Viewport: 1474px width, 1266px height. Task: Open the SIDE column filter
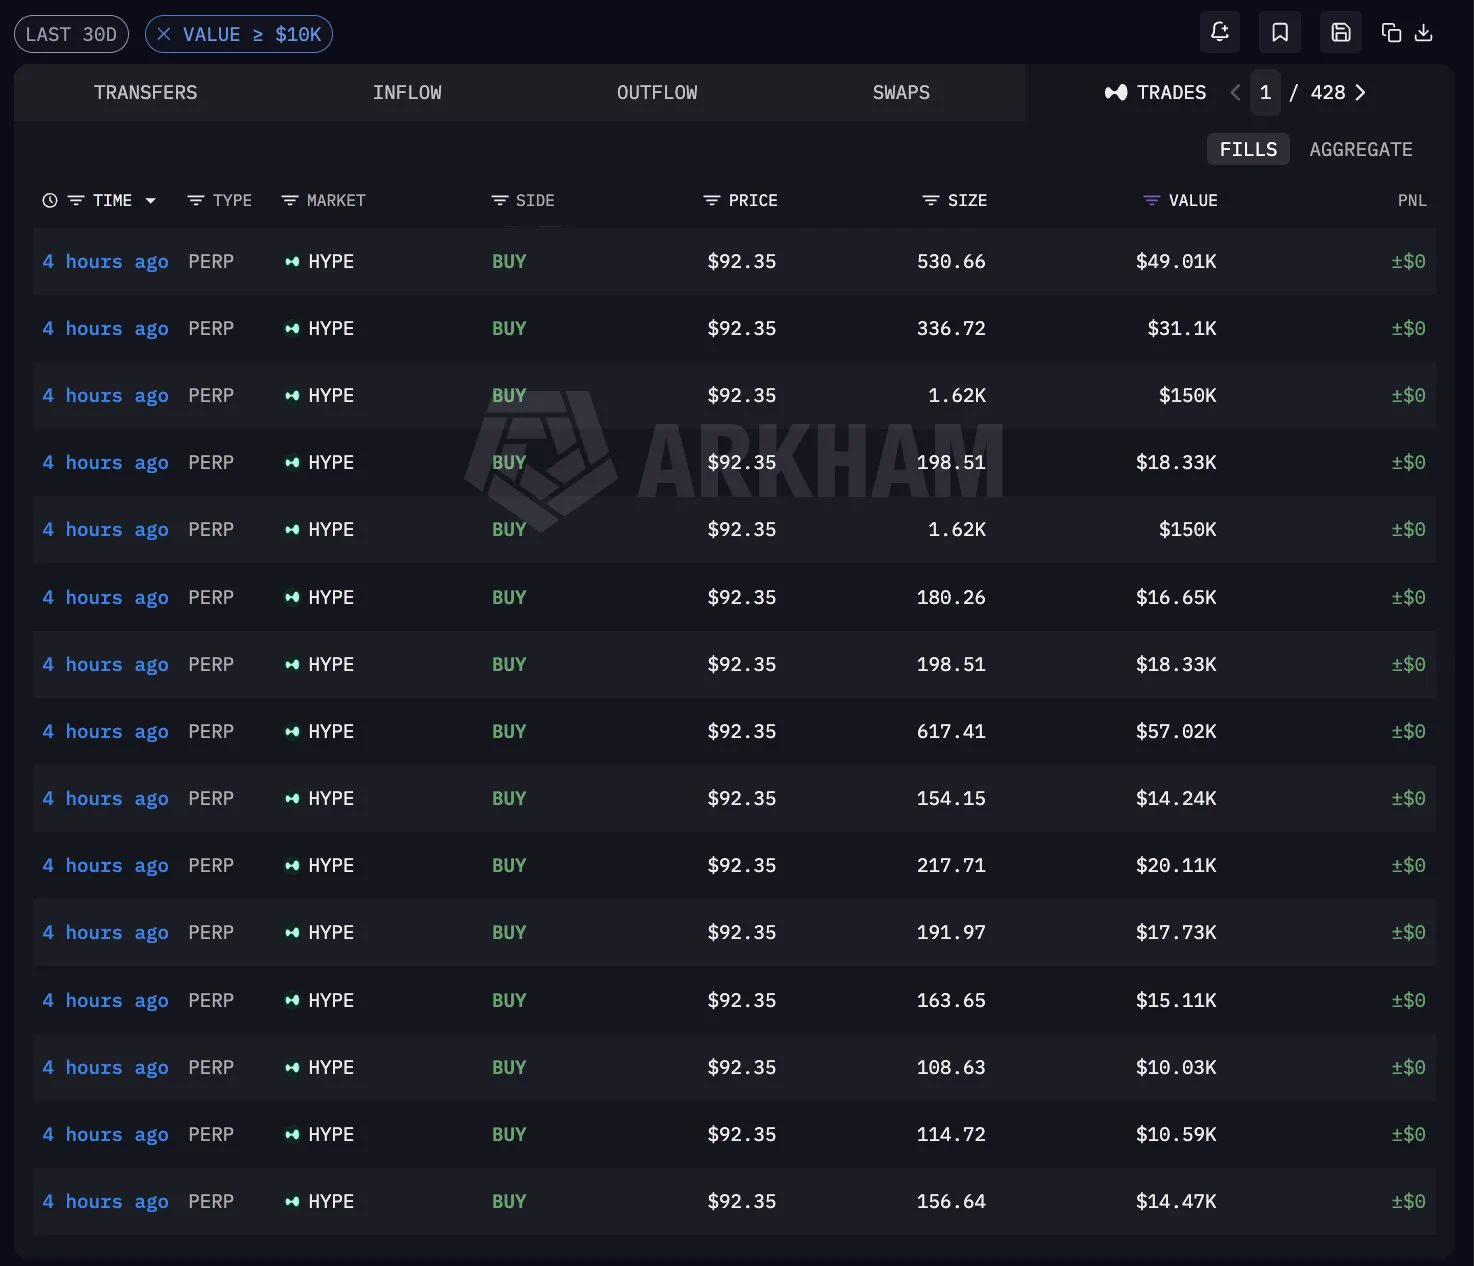[500, 200]
